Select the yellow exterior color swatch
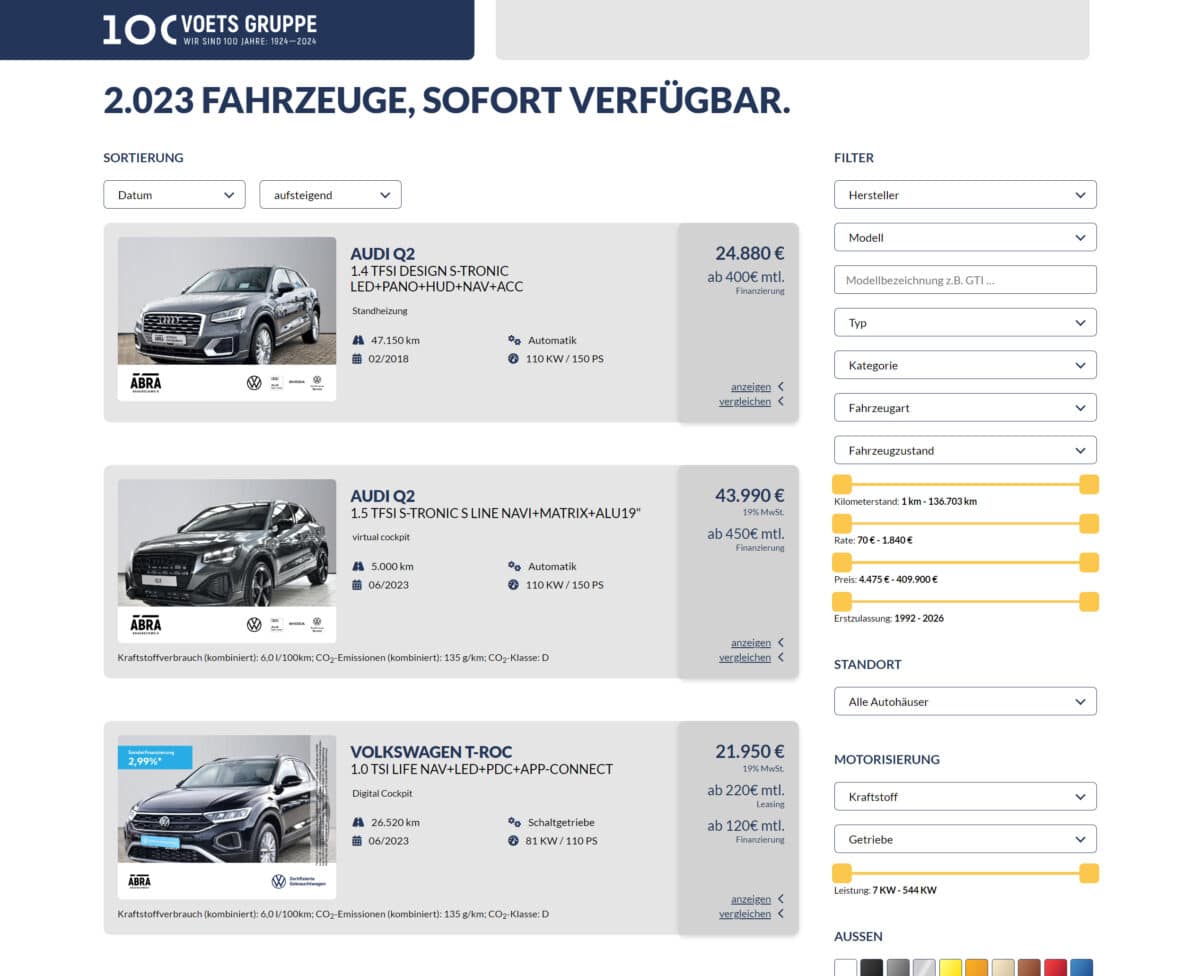 (951, 968)
